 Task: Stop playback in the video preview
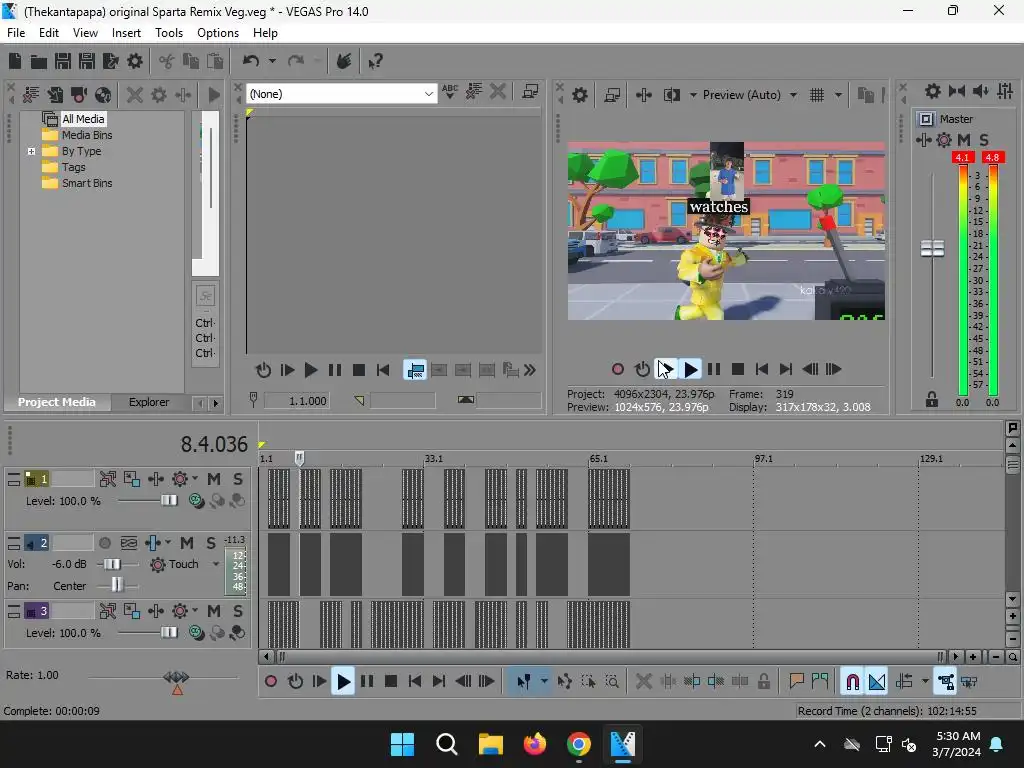738,369
